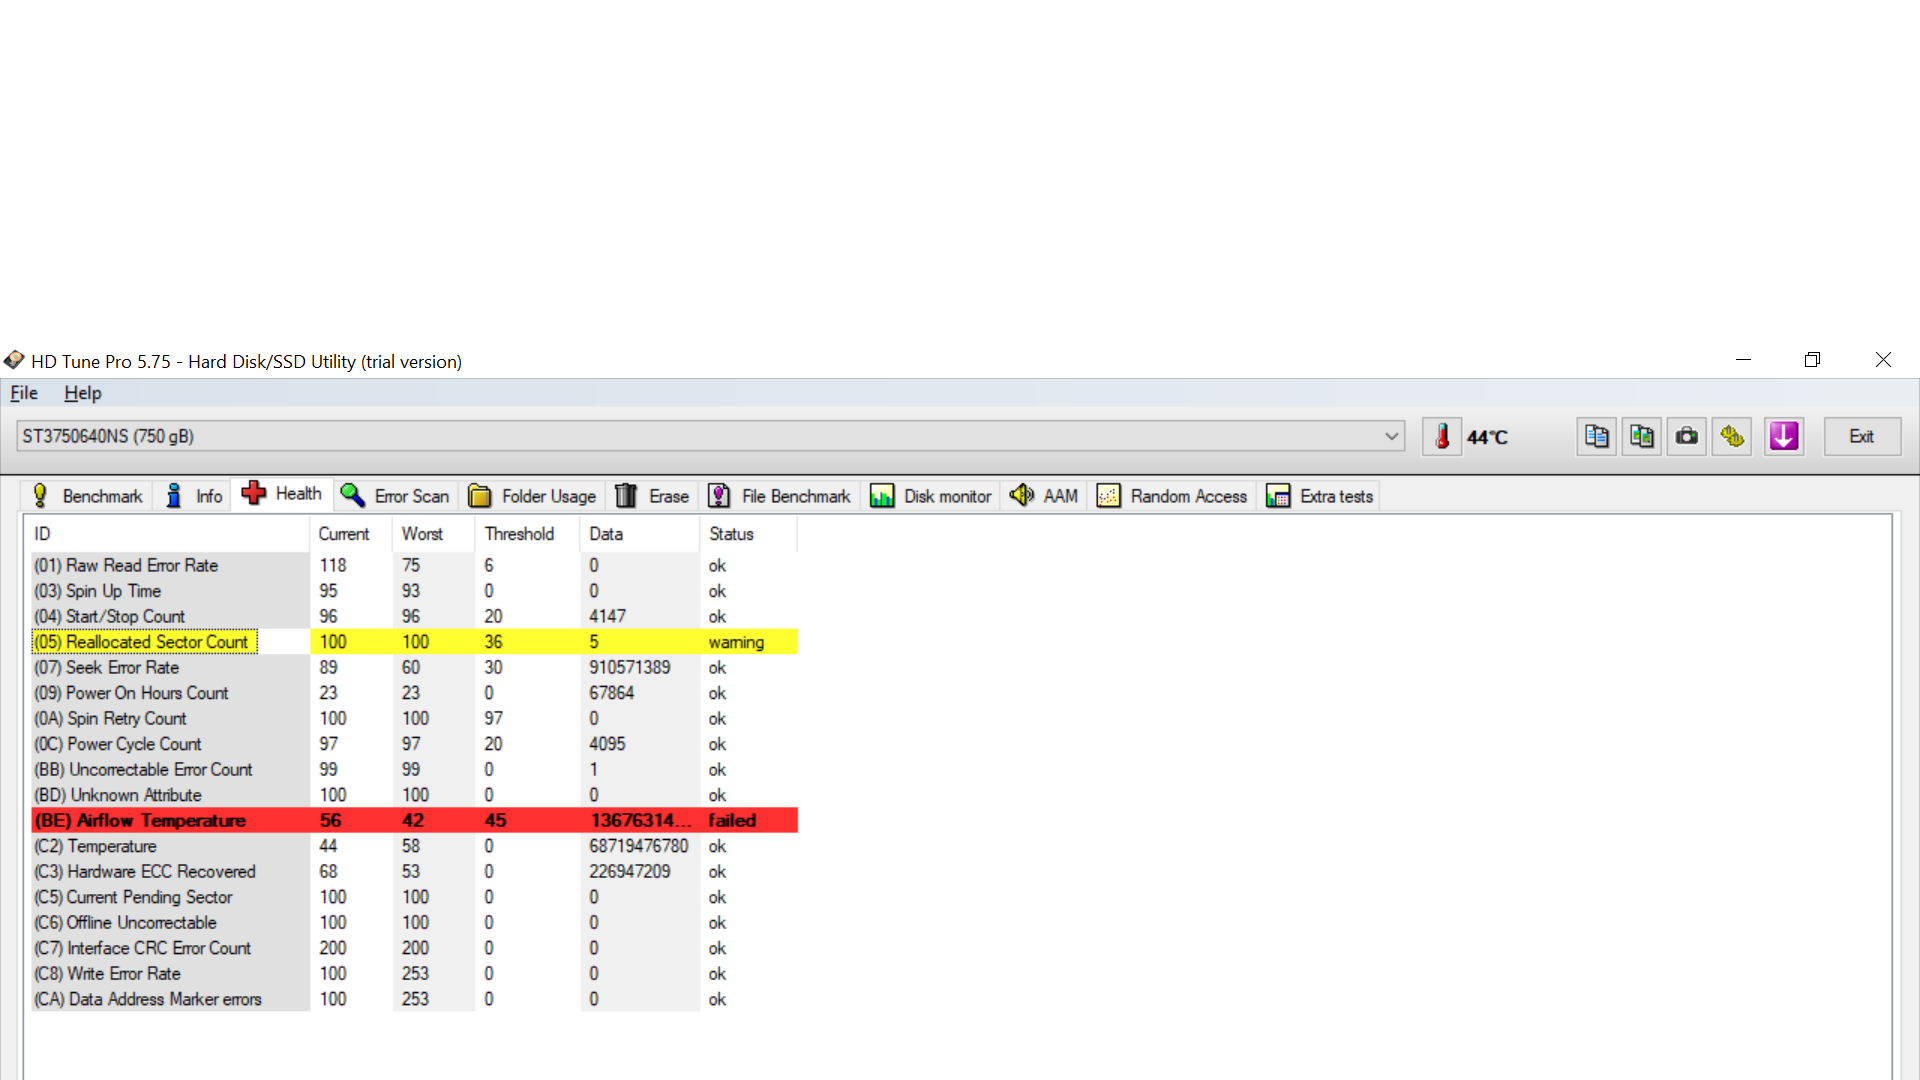Select the Write Error Rate row
The image size is (1920, 1080).
(414, 973)
